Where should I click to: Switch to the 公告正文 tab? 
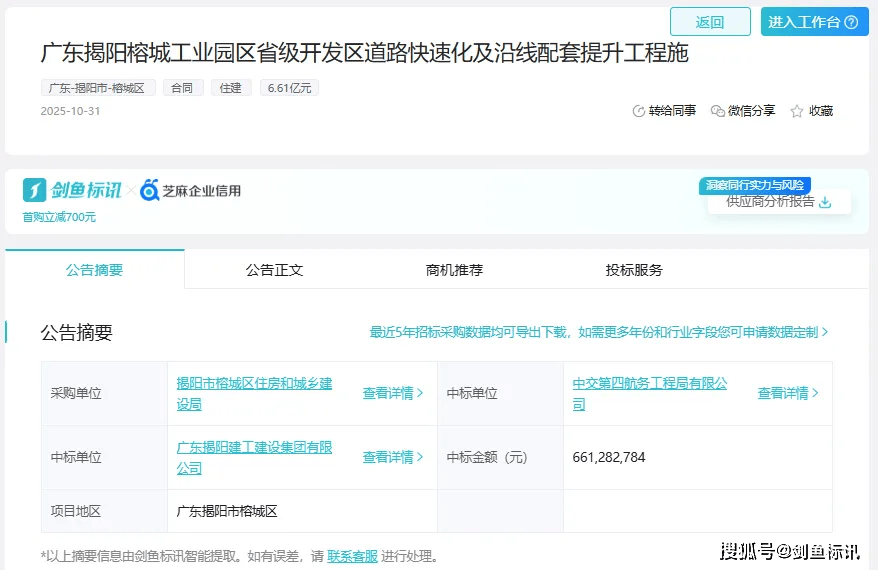(x=274, y=270)
